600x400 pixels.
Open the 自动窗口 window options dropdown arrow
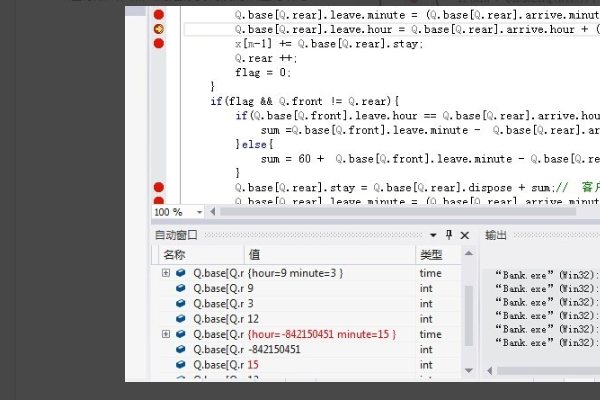pos(433,235)
